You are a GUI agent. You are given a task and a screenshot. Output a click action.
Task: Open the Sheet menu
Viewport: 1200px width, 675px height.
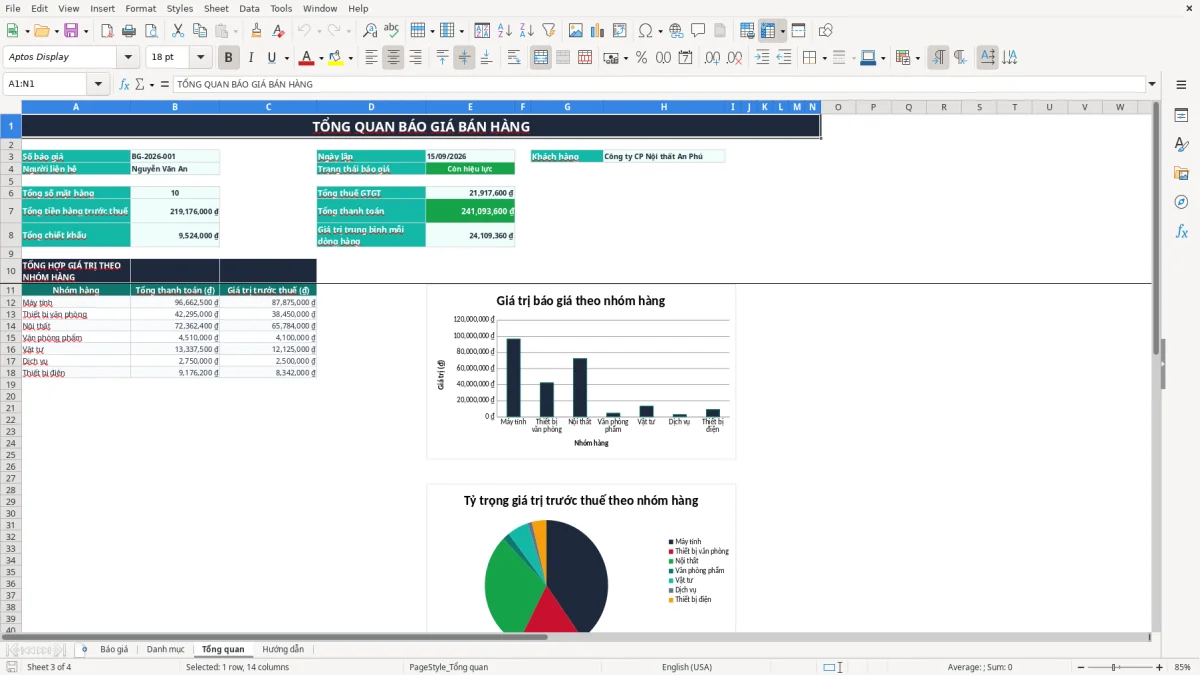(x=216, y=8)
